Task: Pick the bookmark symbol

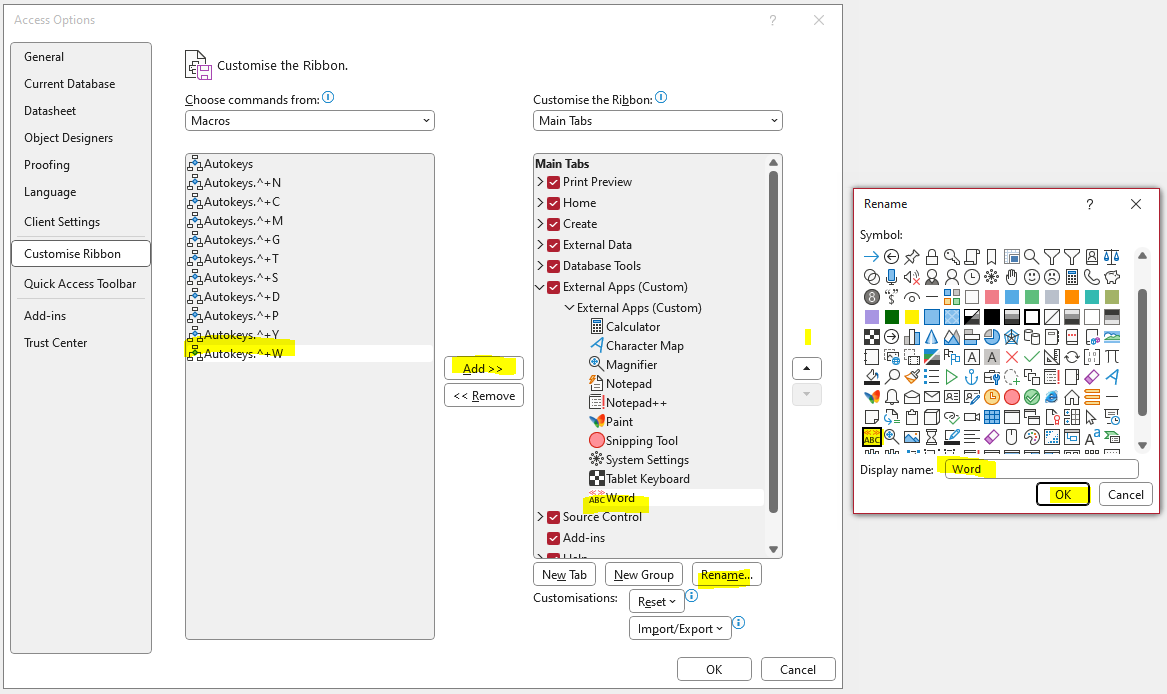Action: point(992,257)
